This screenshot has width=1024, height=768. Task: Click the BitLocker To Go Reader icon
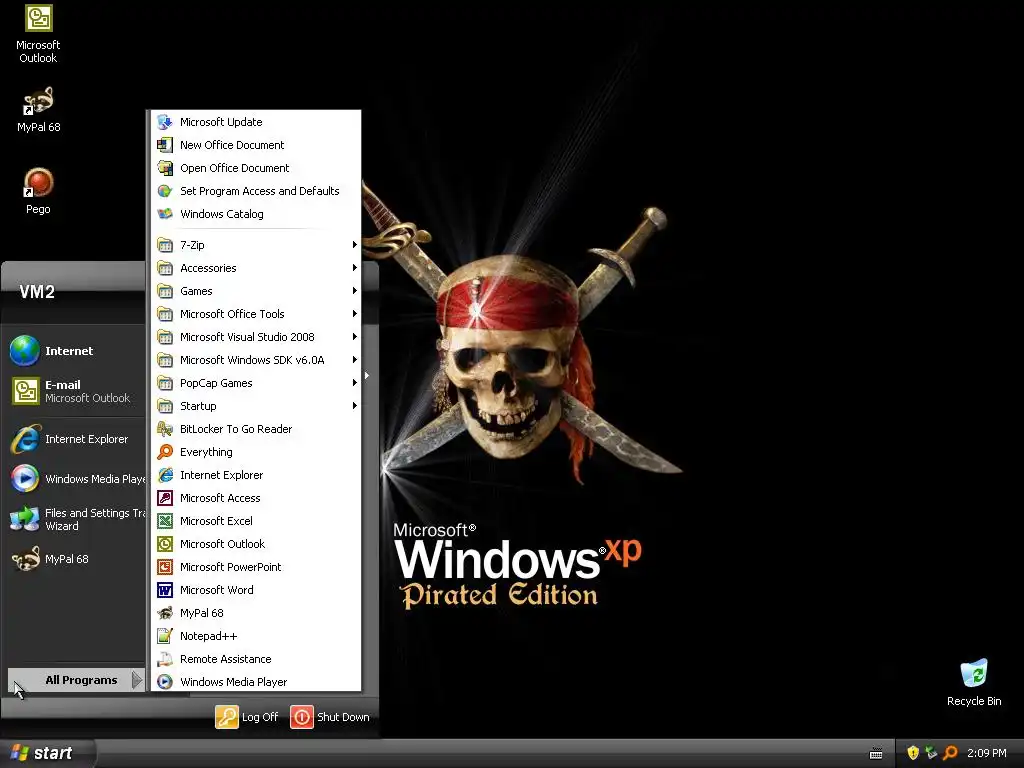click(x=165, y=429)
